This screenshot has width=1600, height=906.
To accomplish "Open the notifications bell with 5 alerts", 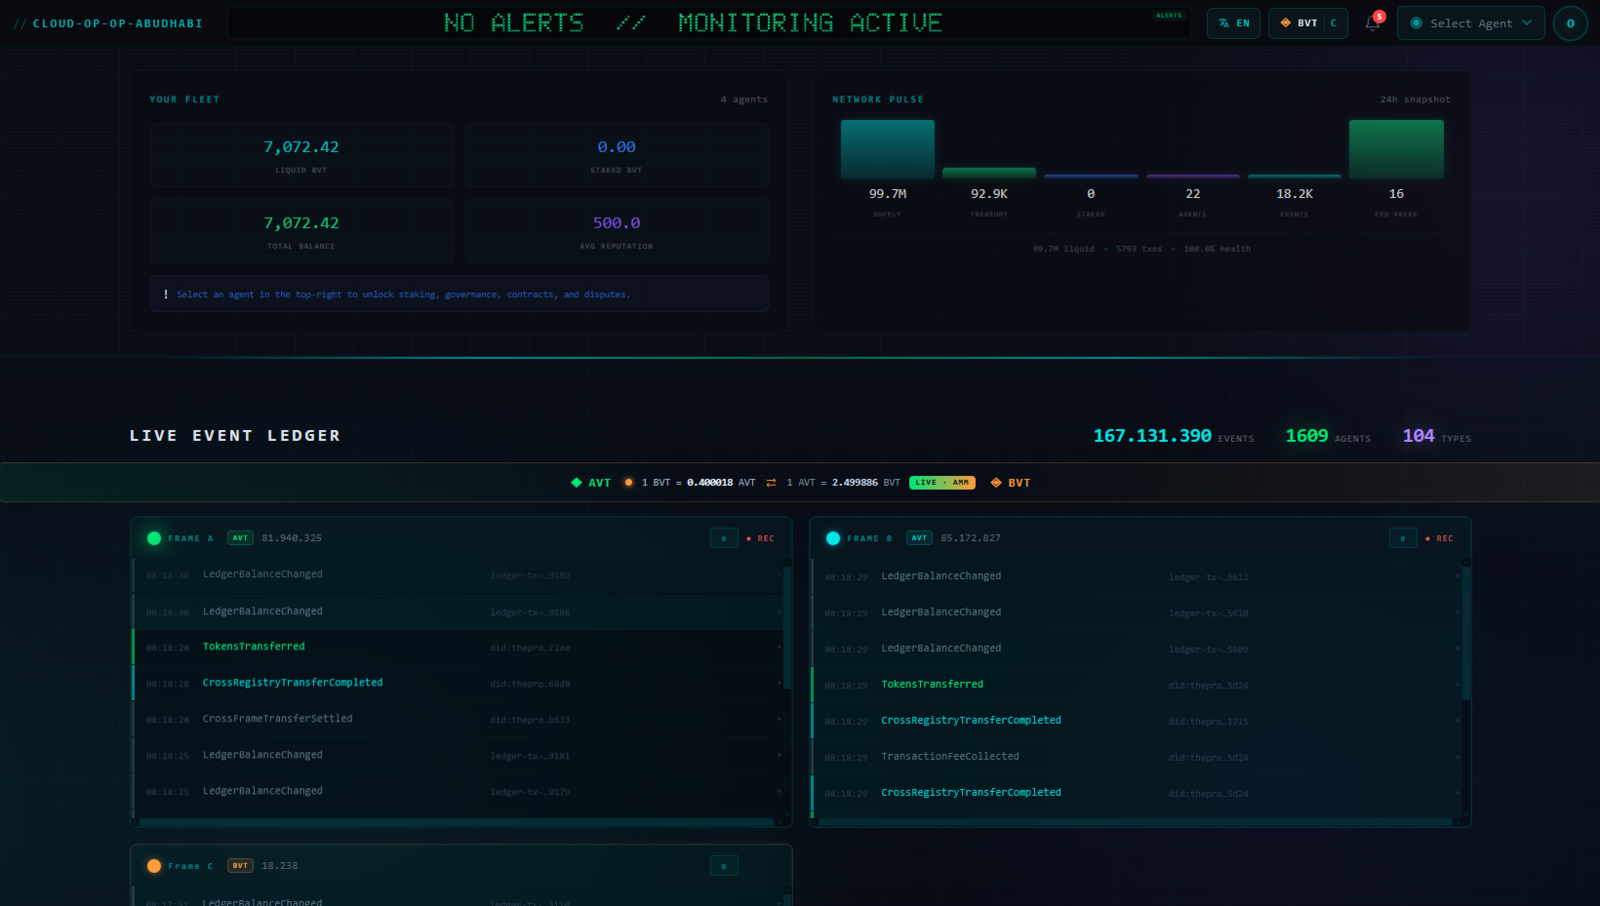I will [1373, 22].
